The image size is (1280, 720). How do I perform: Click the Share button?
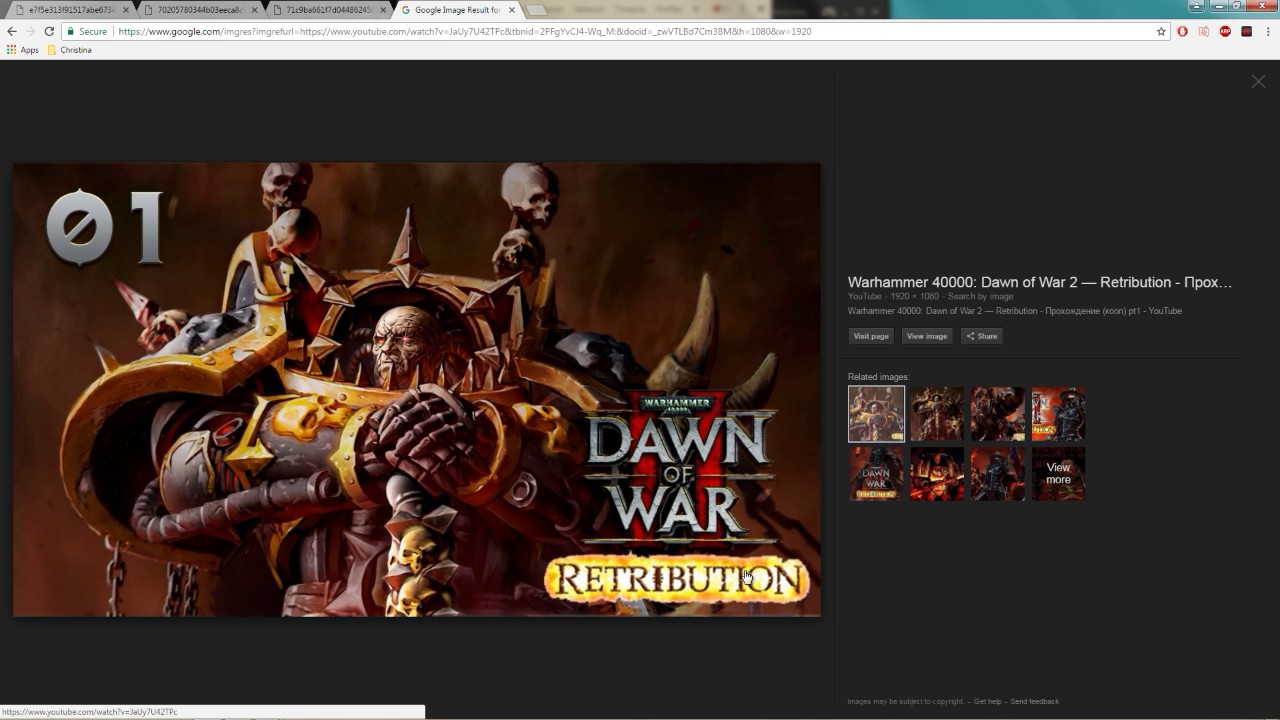point(982,336)
